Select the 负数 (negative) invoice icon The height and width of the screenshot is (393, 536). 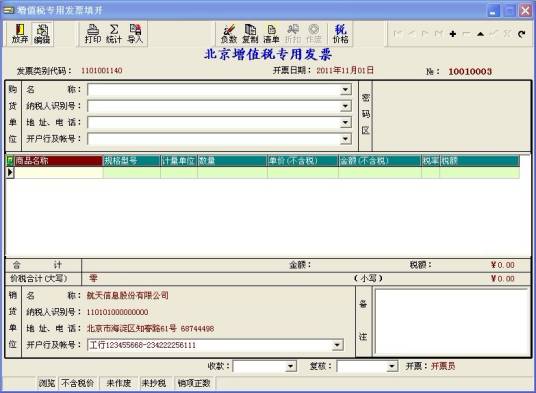229,34
